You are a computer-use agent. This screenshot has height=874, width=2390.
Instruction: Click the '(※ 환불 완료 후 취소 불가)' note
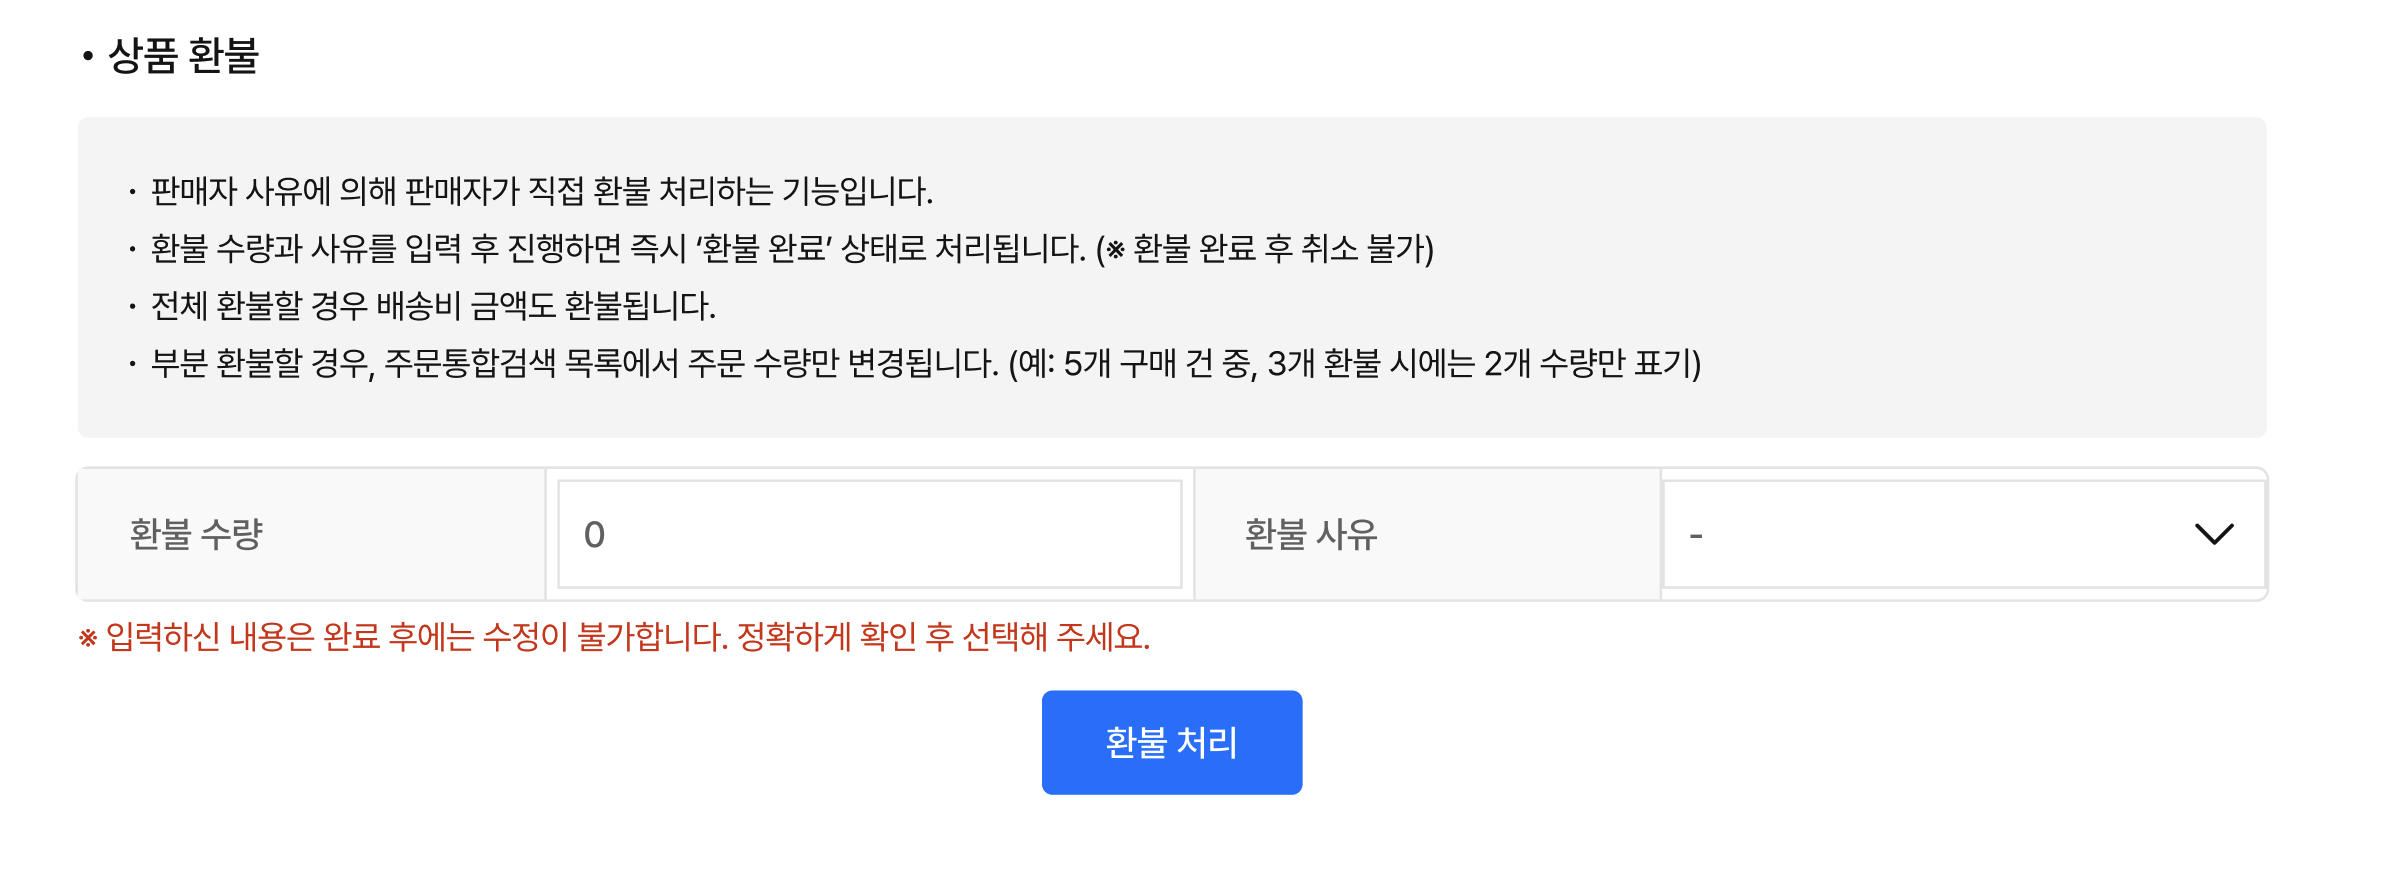click(x=1265, y=248)
